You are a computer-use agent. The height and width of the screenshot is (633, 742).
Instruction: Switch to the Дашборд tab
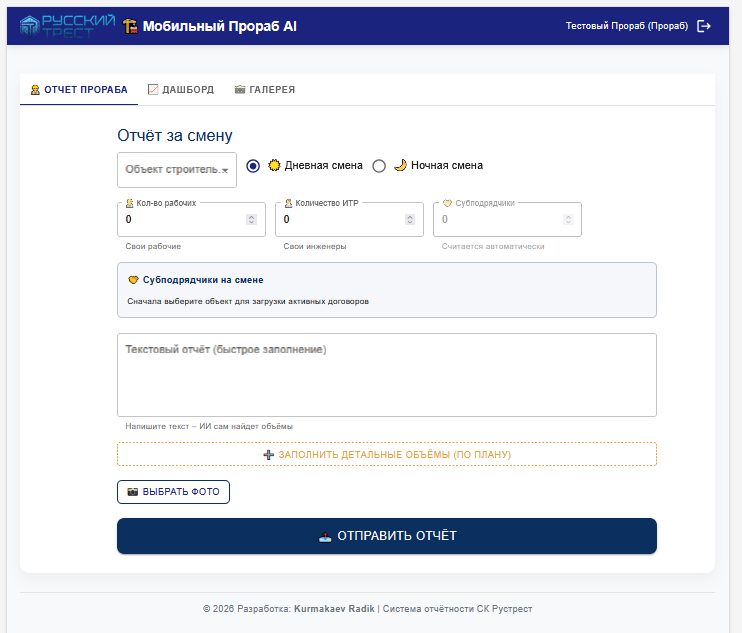click(x=181, y=89)
